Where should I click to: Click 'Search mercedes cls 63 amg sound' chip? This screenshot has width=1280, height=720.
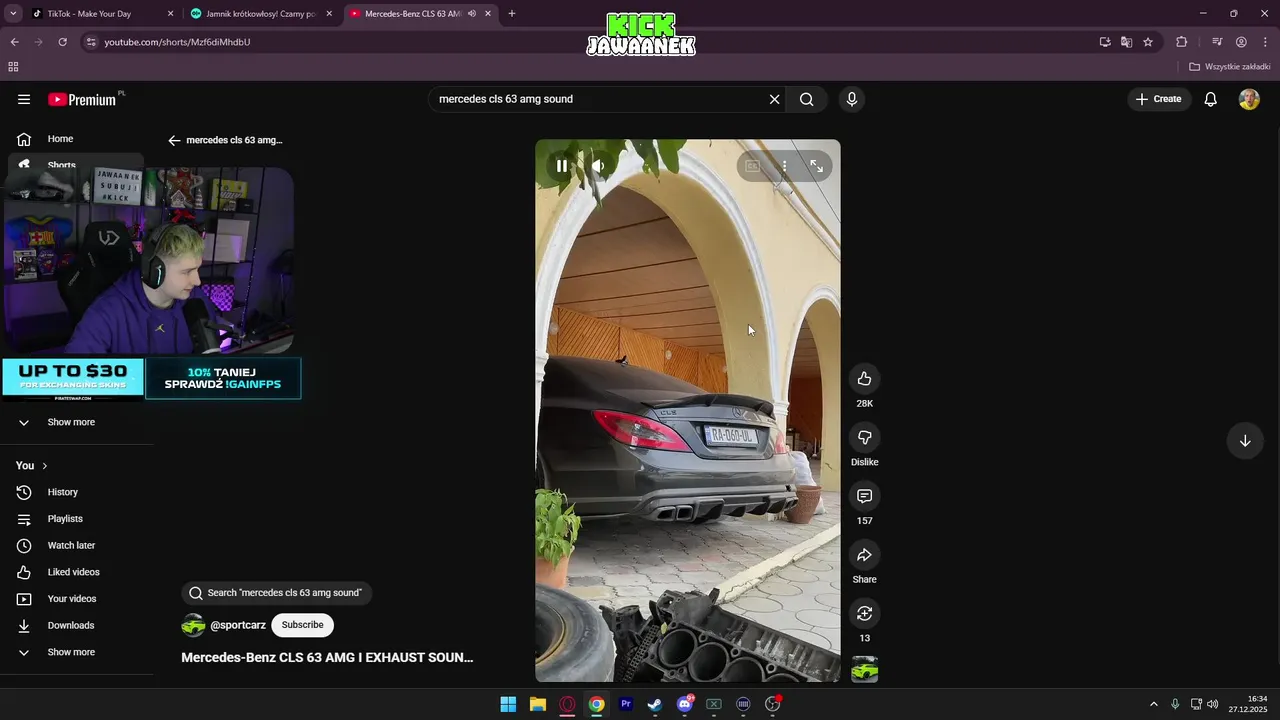(x=276, y=593)
